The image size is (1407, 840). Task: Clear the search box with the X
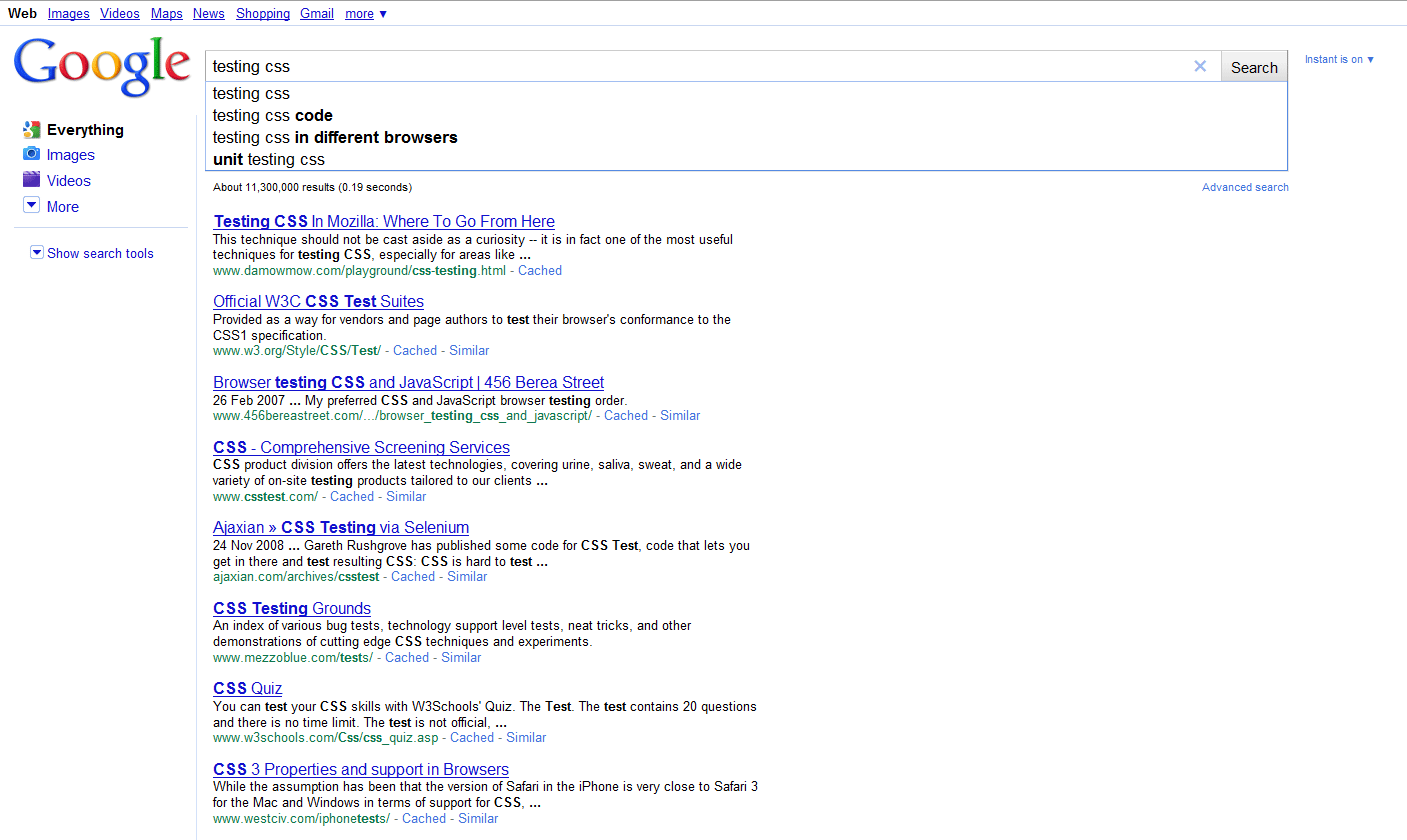(x=1200, y=66)
